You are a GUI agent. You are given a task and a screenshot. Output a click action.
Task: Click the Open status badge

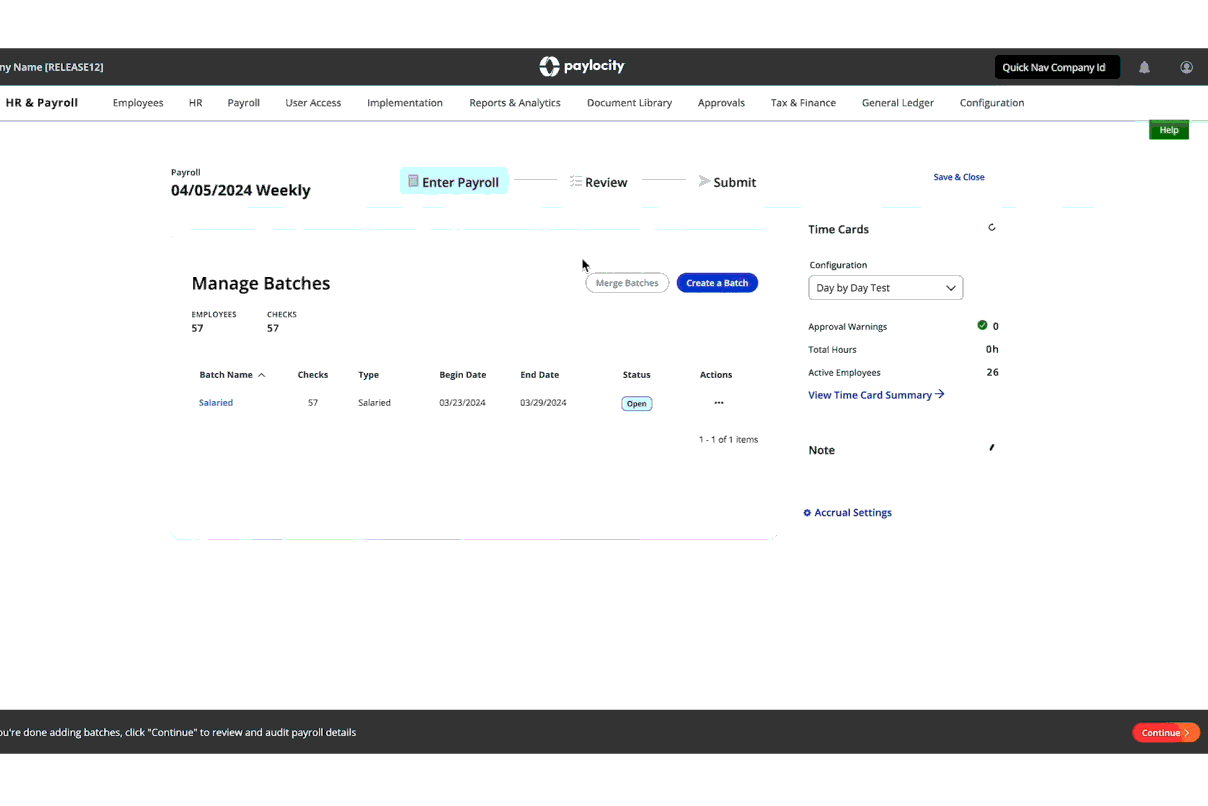coord(637,404)
